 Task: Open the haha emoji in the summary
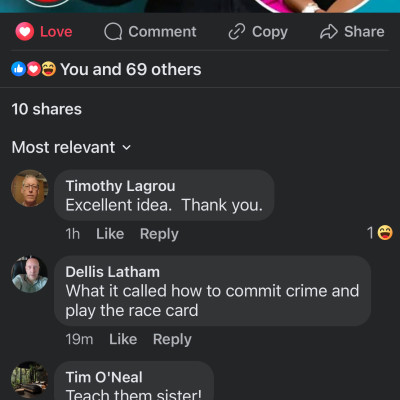tap(48, 69)
